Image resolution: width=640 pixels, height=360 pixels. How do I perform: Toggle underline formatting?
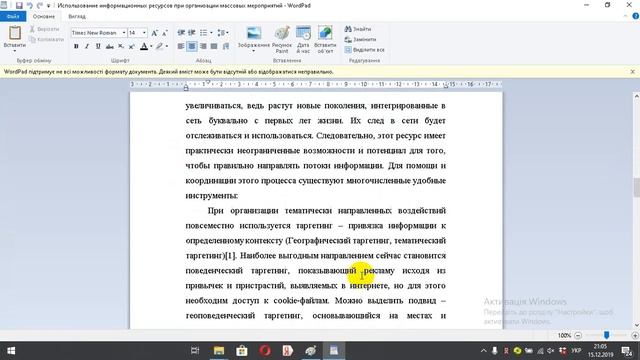tap(98, 47)
